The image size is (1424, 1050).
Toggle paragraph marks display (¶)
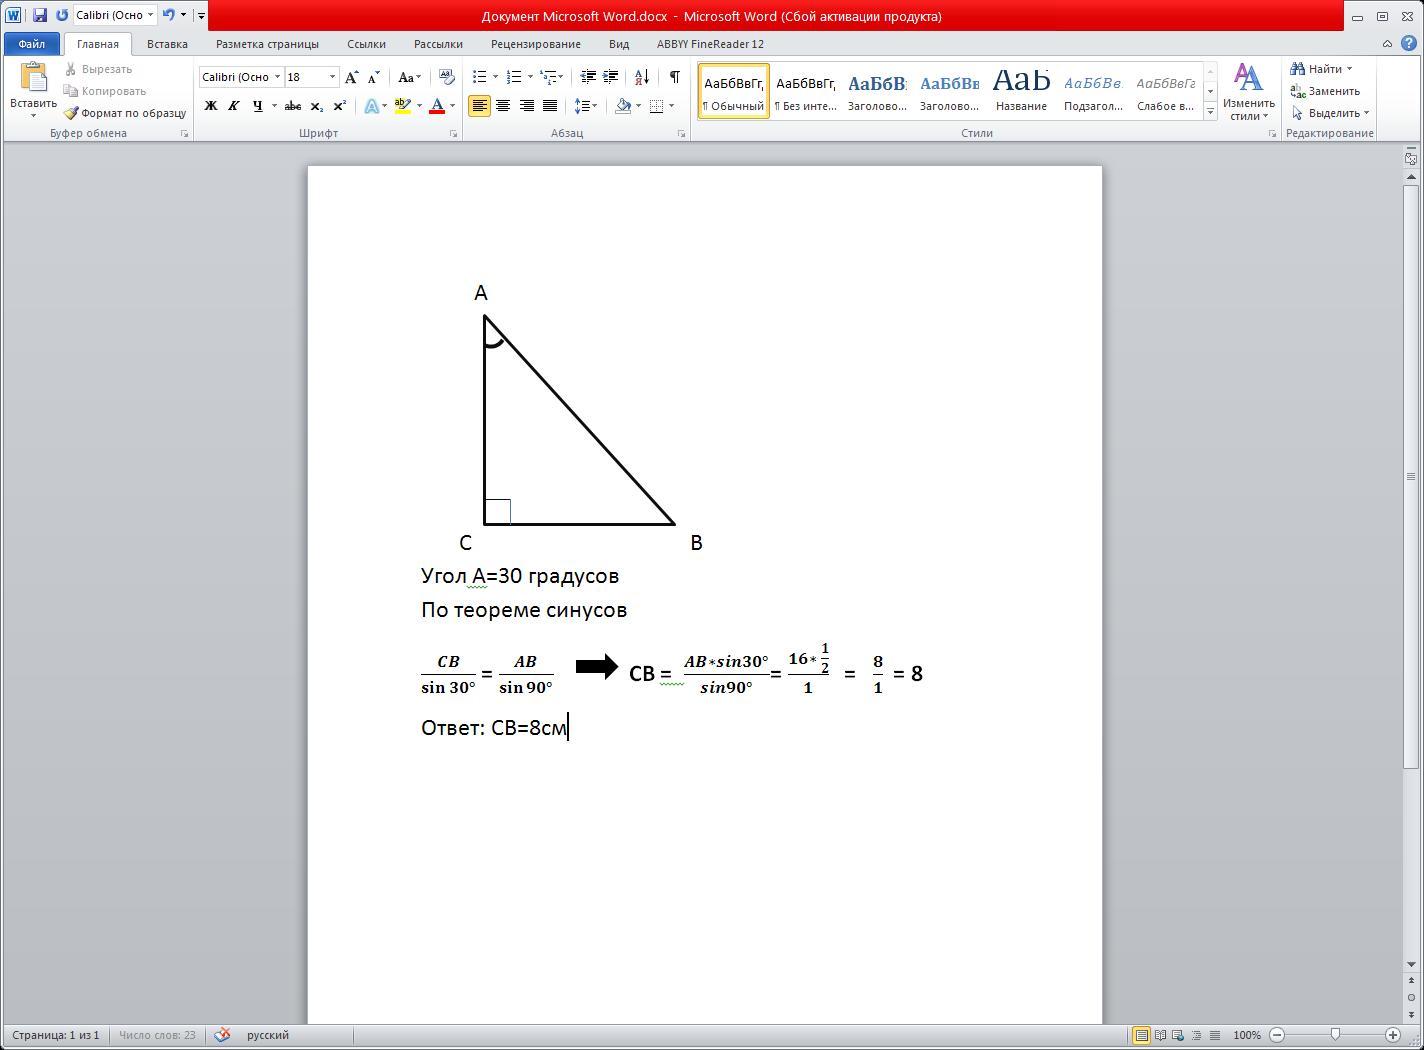point(675,77)
